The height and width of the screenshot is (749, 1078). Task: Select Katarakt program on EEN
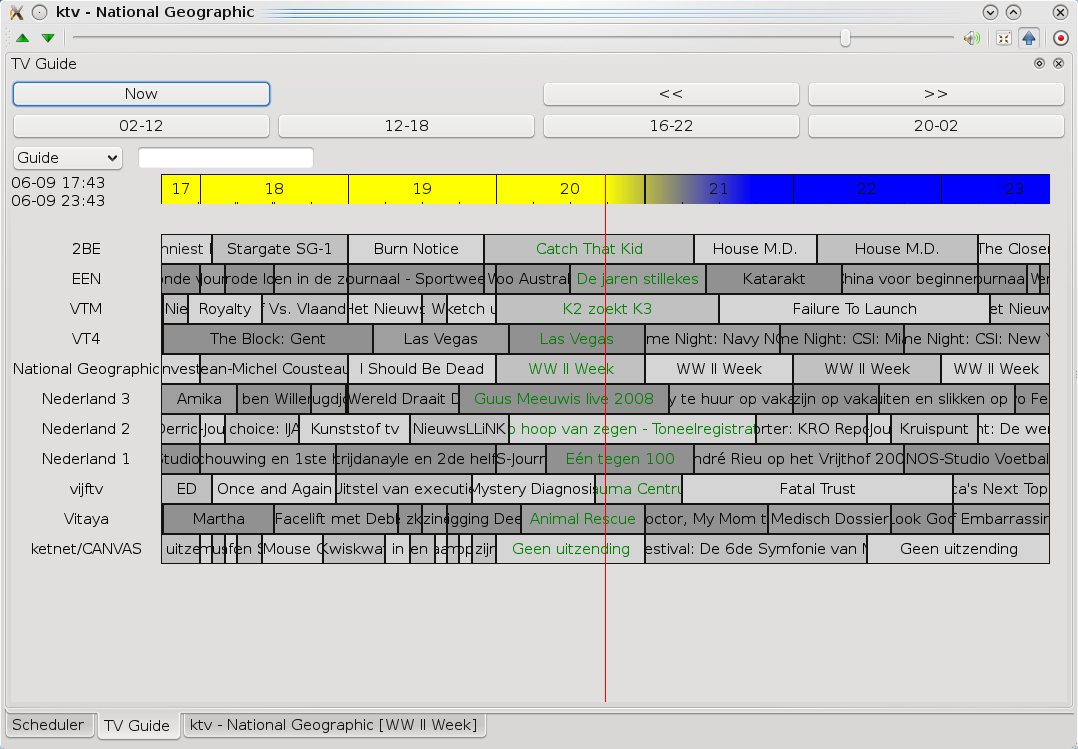pos(773,279)
